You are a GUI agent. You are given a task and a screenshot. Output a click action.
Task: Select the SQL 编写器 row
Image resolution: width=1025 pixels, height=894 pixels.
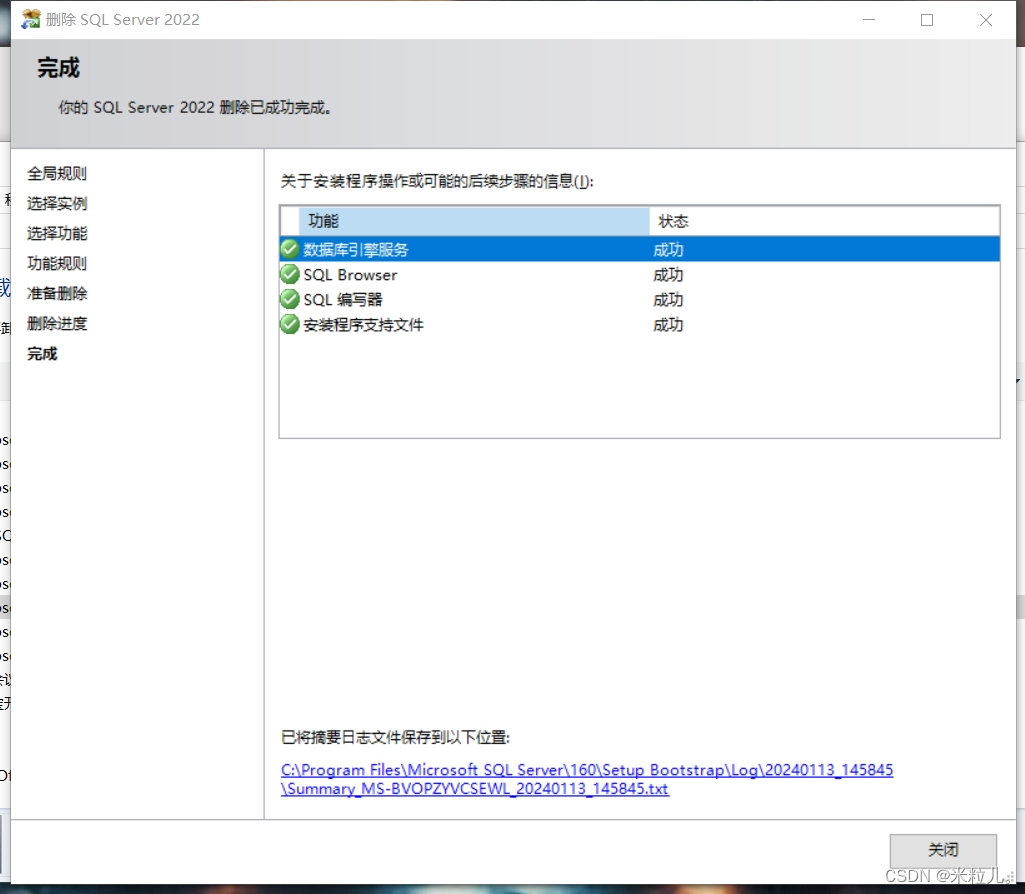pos(639,299)
